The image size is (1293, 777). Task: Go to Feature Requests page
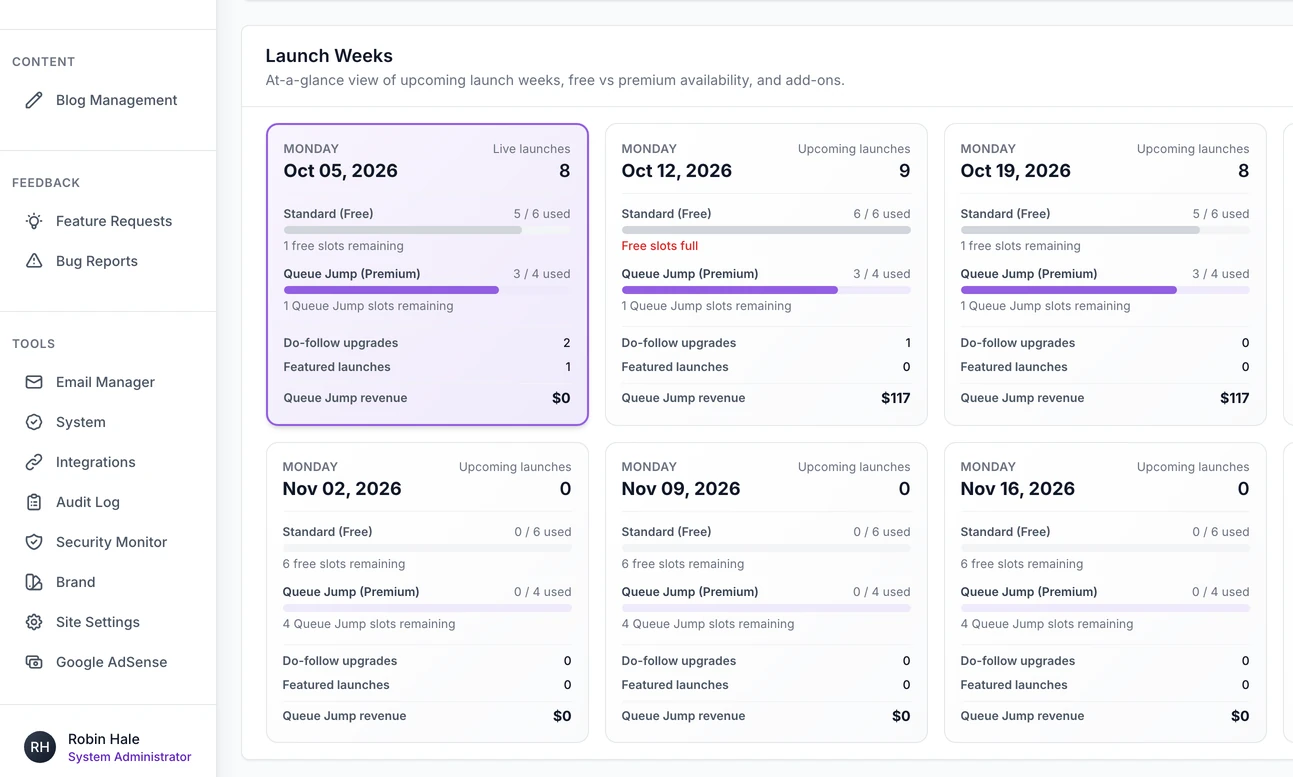coord(108,221)
